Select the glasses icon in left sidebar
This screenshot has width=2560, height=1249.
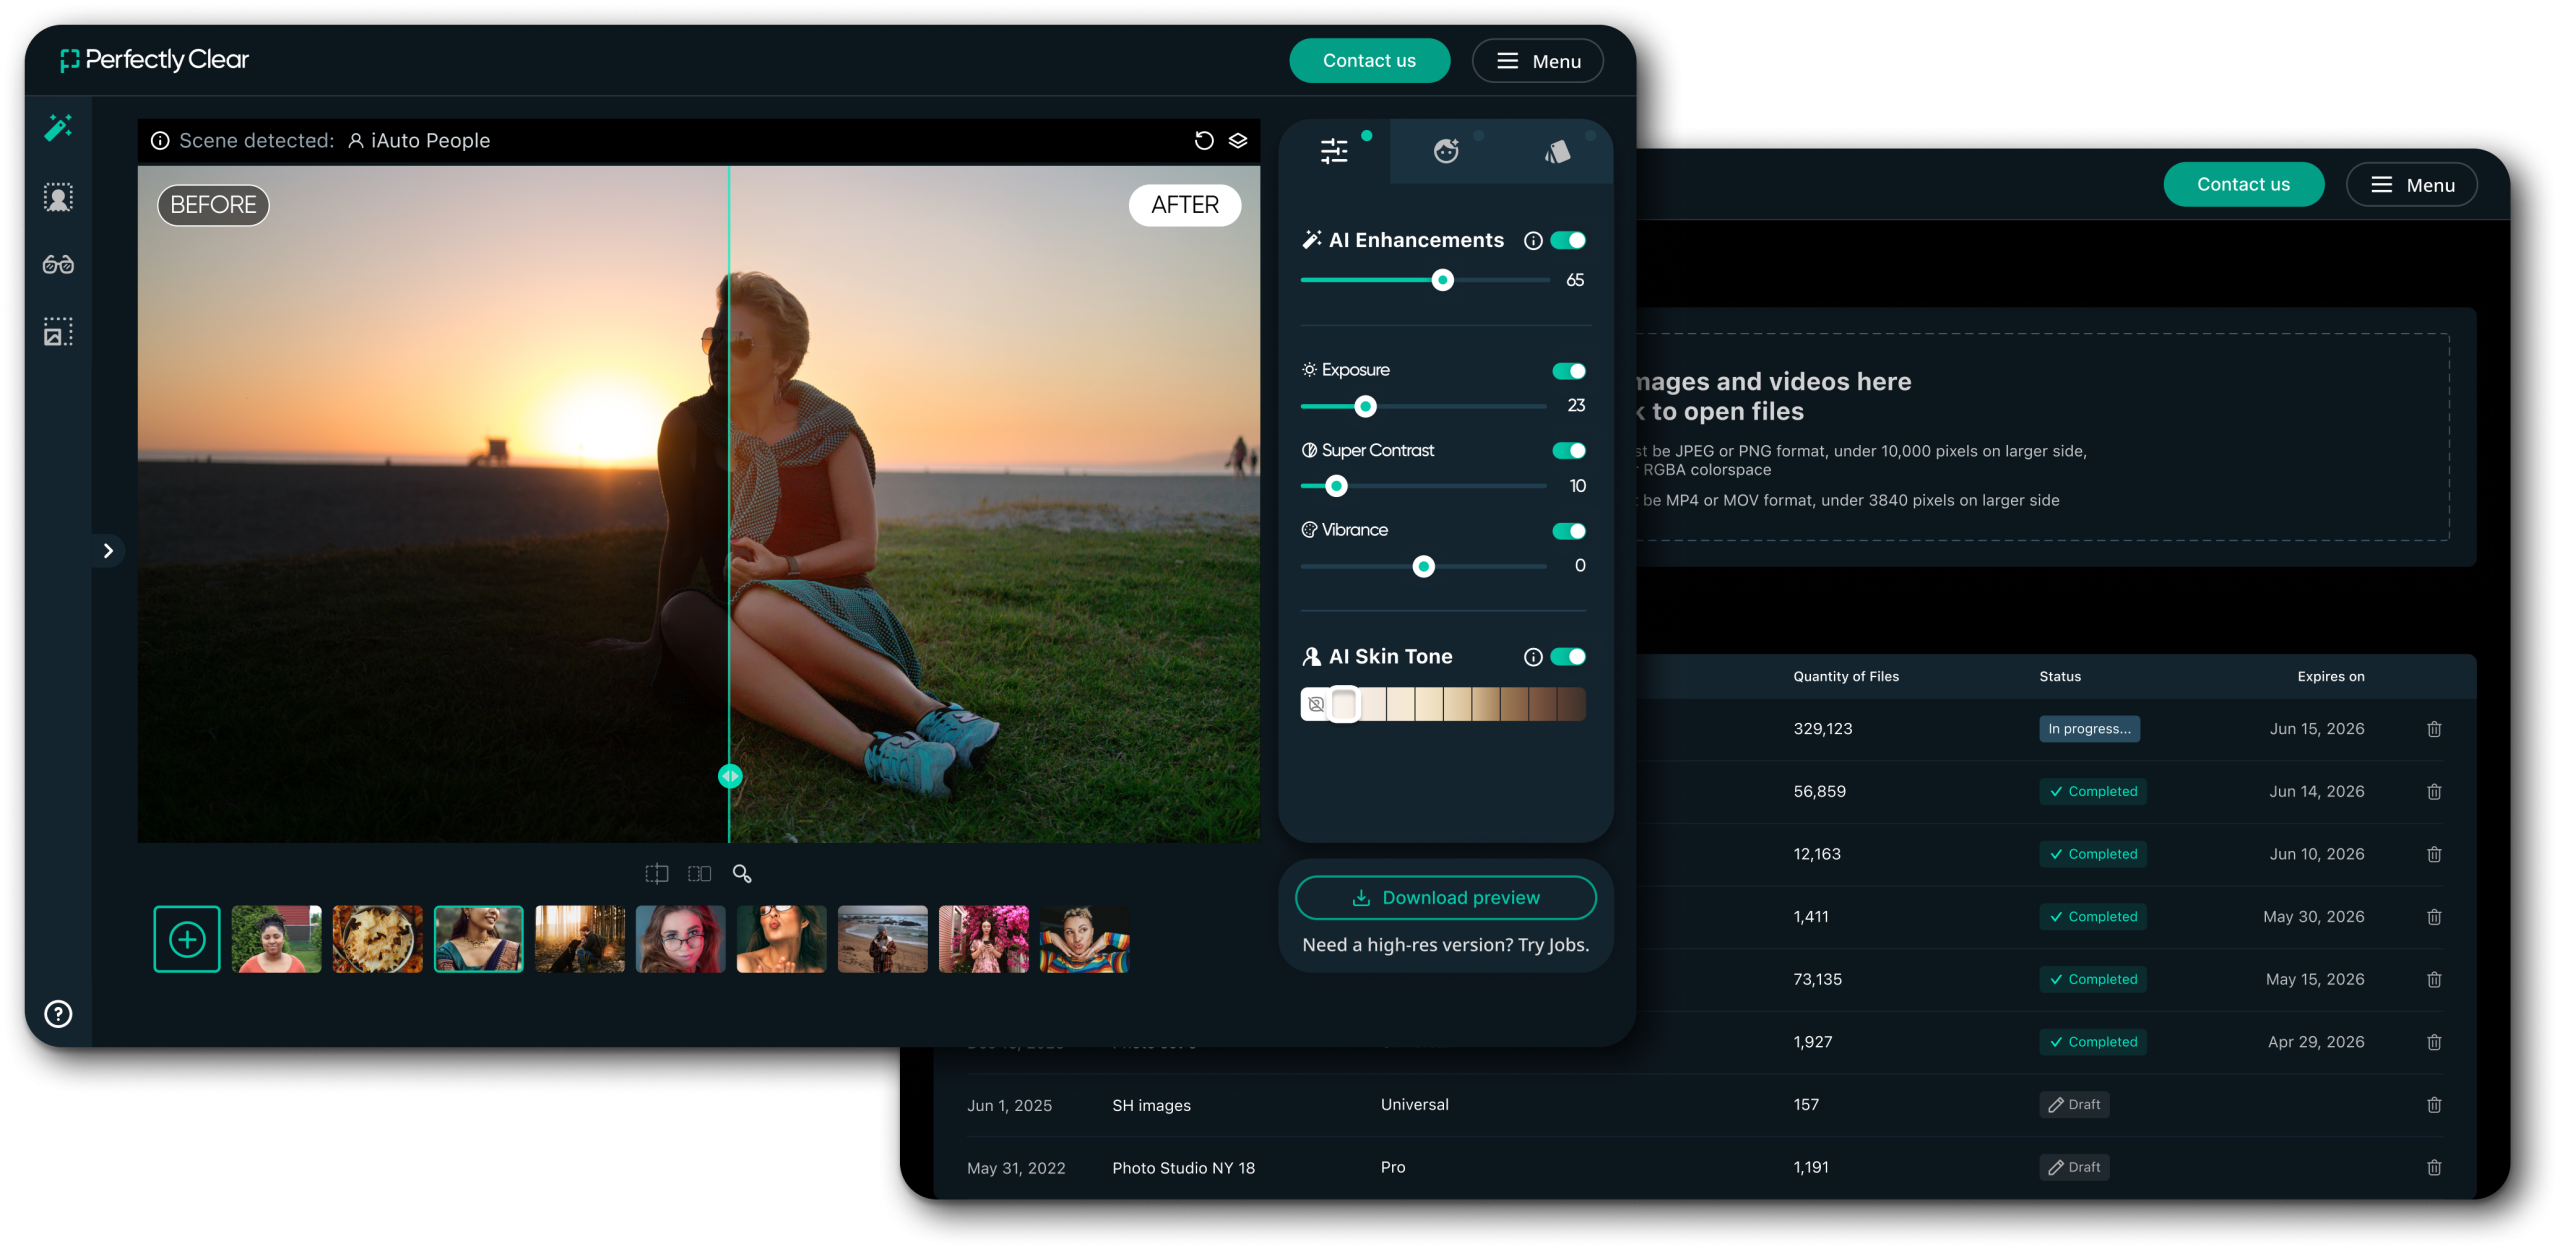[x=58, y=264]
